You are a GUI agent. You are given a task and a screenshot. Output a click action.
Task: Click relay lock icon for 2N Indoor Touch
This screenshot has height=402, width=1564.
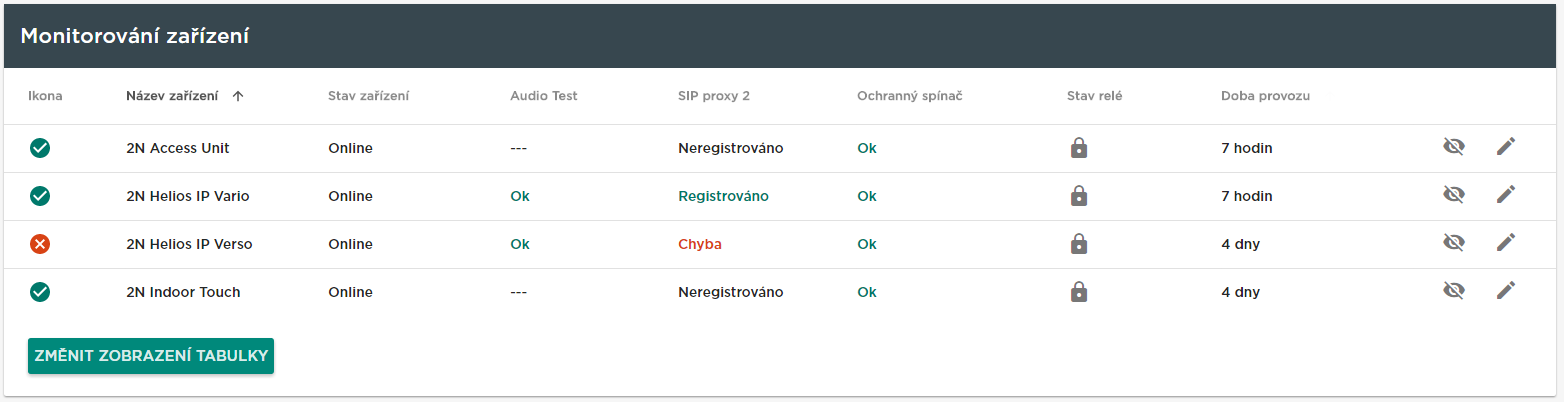(1079, 292)
